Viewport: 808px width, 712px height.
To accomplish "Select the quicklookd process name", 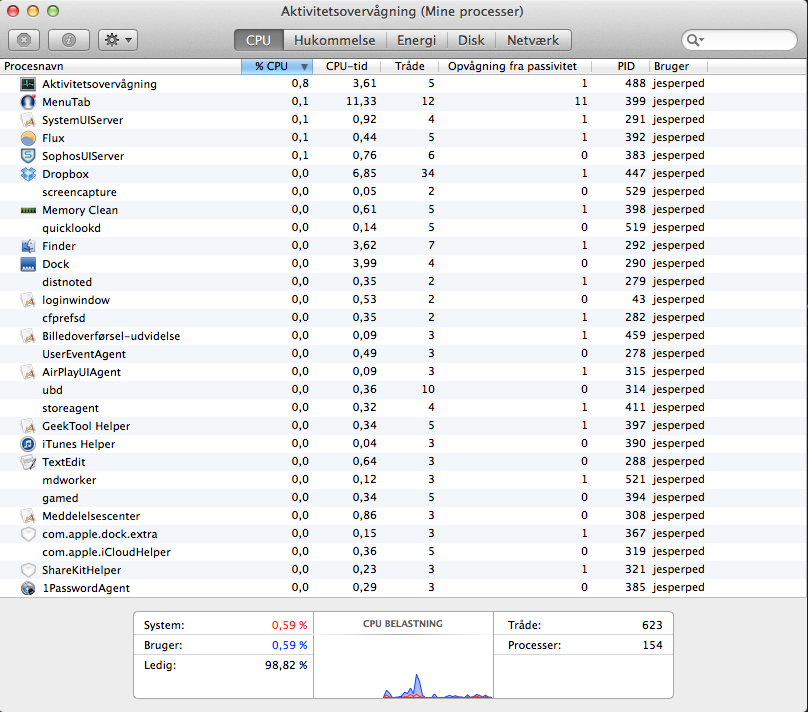I will click(71, 228).
